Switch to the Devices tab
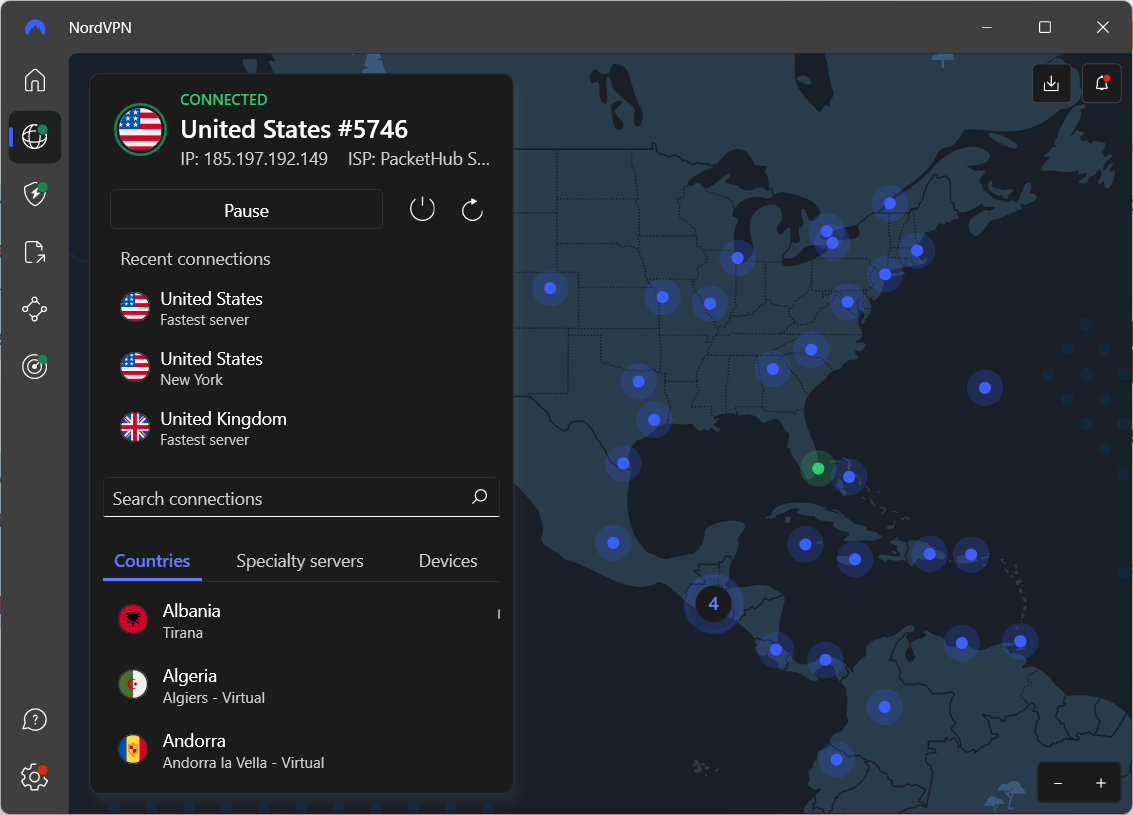1133x815 pixels. click(448, 561)
